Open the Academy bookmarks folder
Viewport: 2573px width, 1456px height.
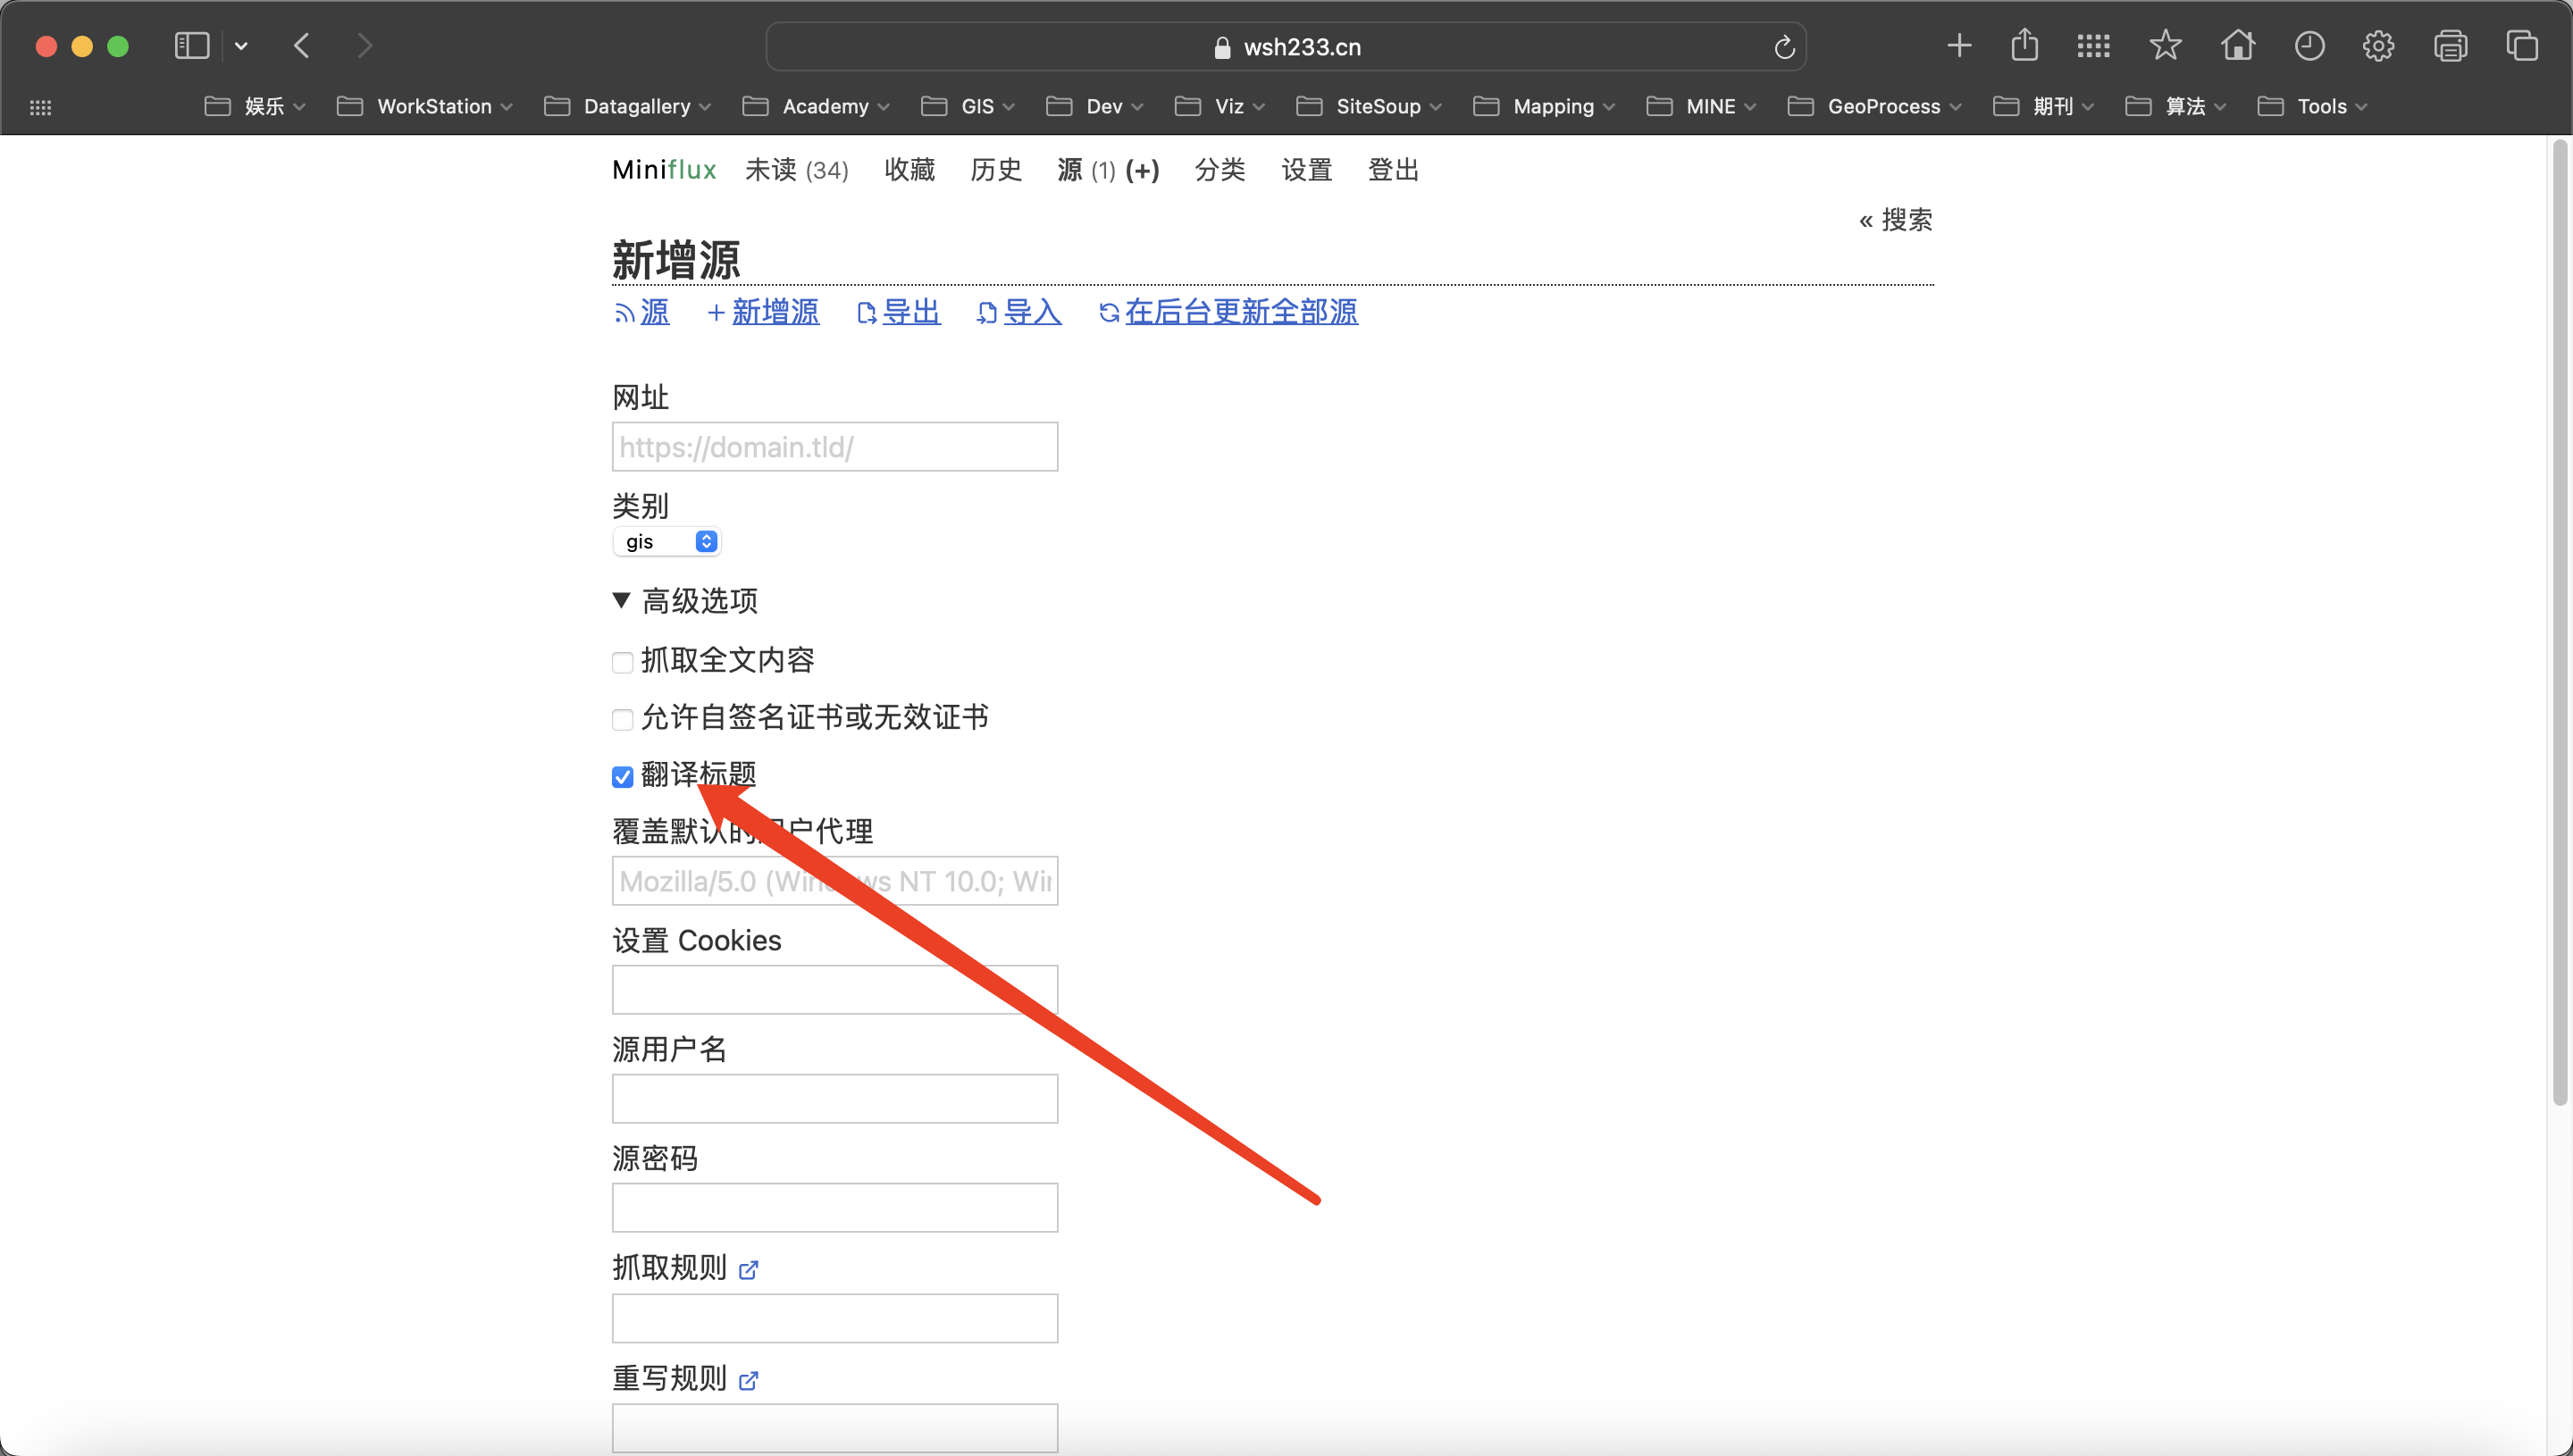815,106
